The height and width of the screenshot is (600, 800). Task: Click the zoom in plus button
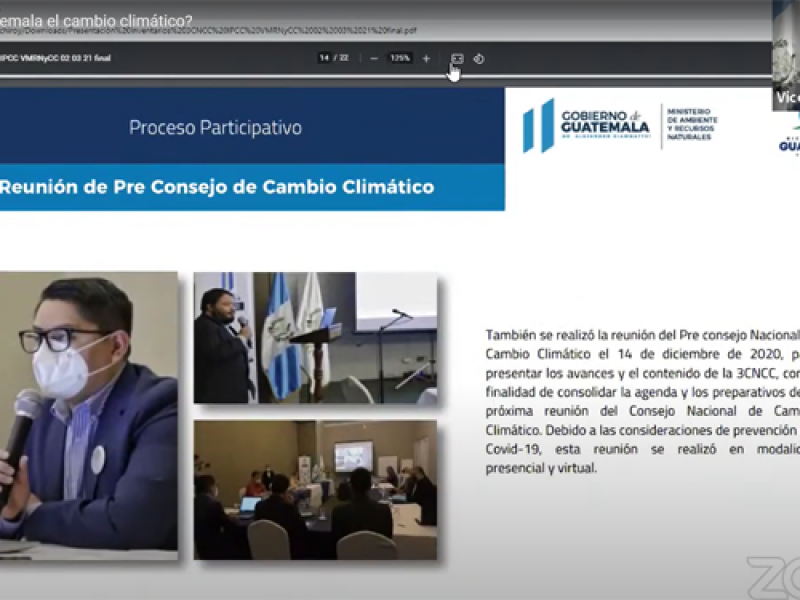(426, 58)
